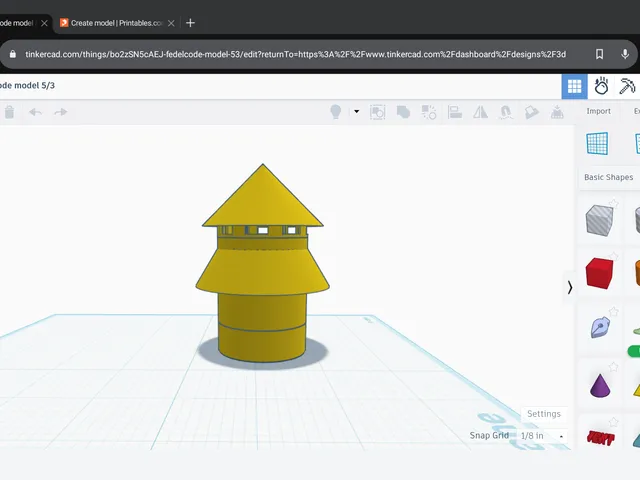Select the Group shapes icon
Image resolution: width=640 pixels, height=480 pixels.
(x=403, y=112)
